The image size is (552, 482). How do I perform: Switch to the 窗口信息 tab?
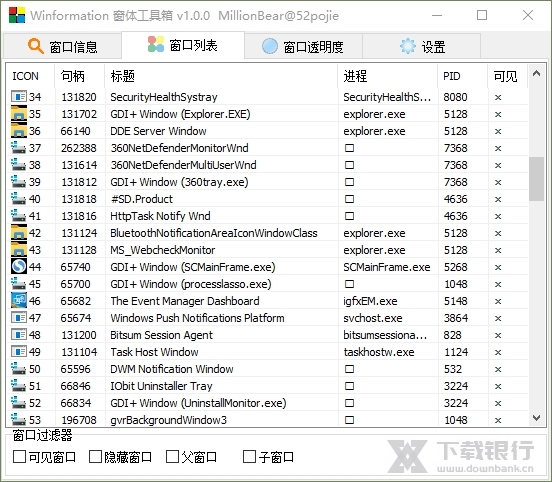click(x=62, y=46)
